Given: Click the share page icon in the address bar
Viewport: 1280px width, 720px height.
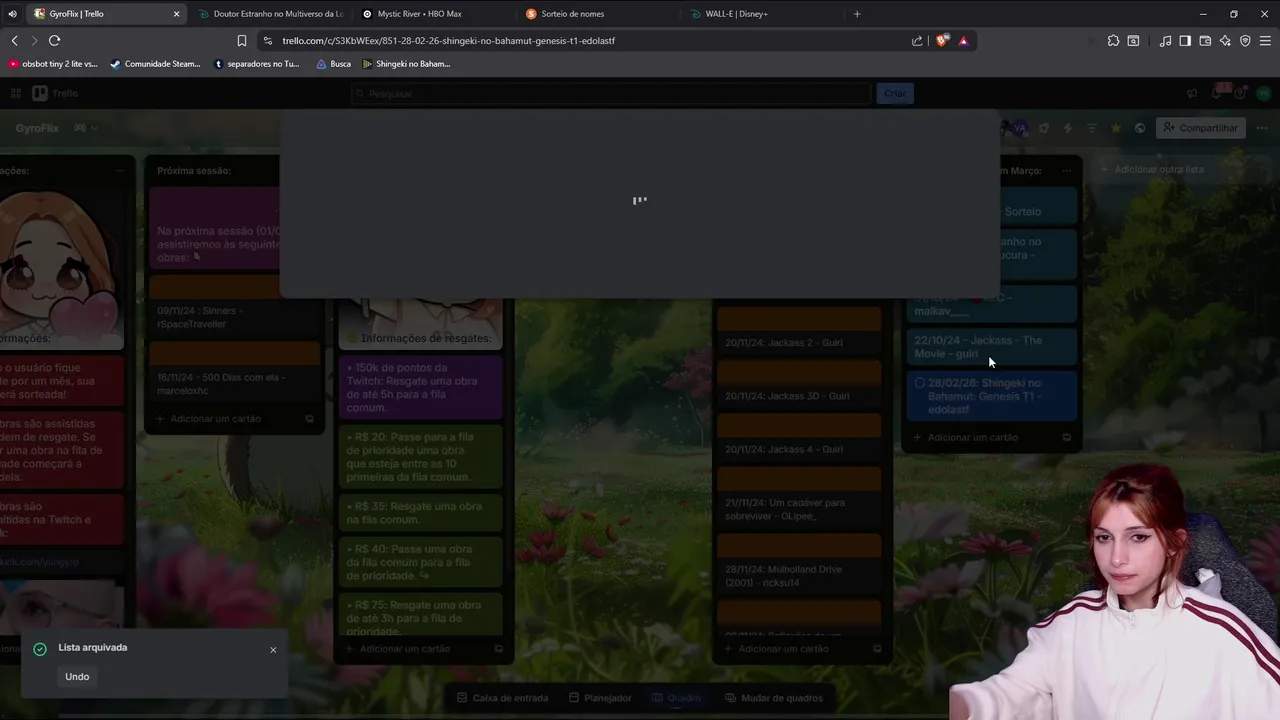Looking at the screenshot, I should [917, 41].
